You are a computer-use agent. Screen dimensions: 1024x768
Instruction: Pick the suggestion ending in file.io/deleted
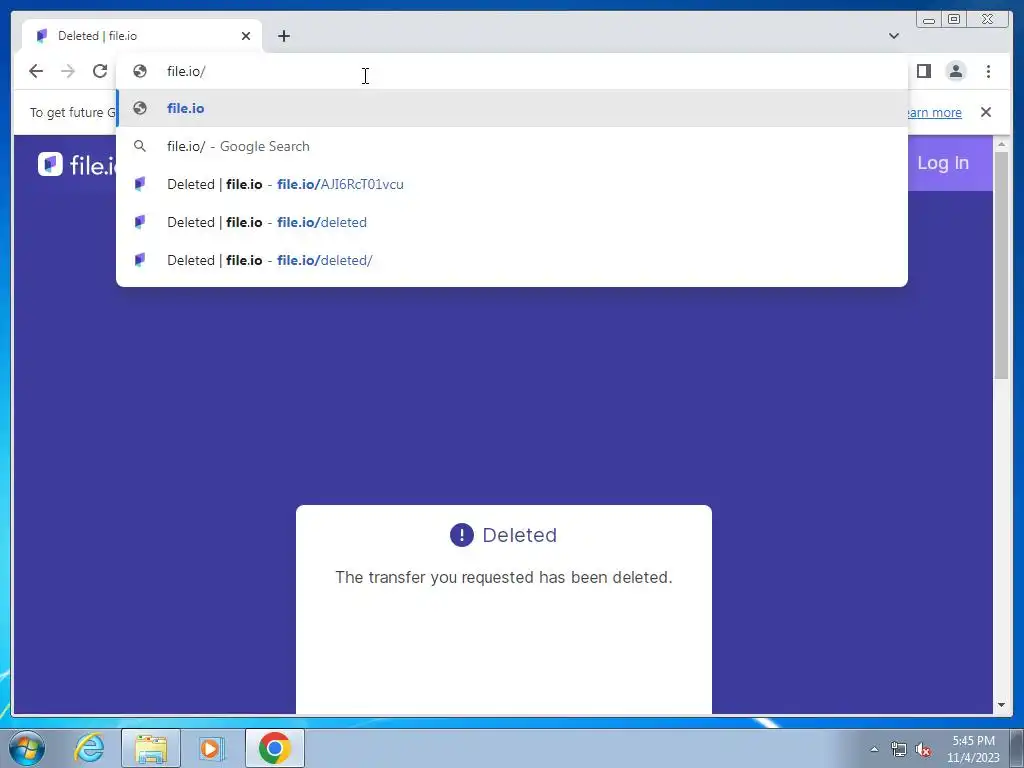[512, 222]
